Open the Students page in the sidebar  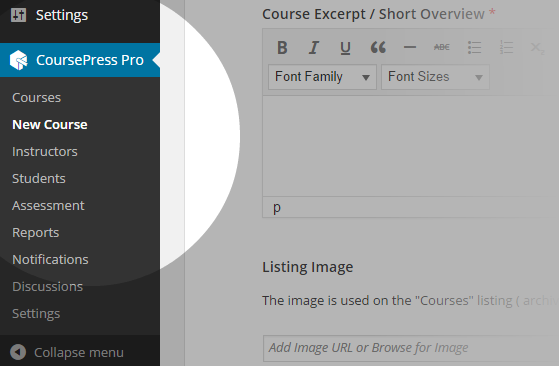tap(39, 179)
